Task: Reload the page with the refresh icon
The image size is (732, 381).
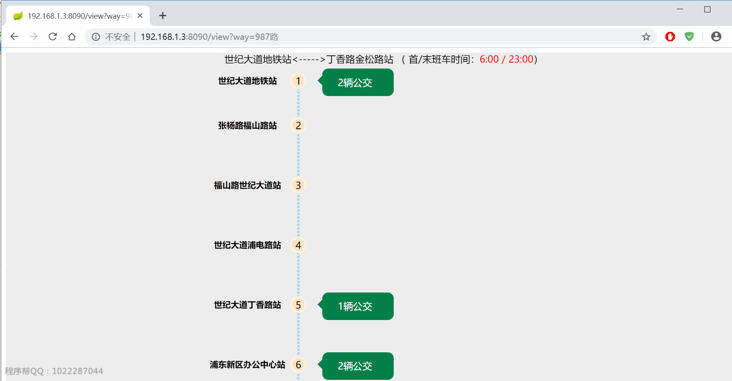Action: (53, 36)
